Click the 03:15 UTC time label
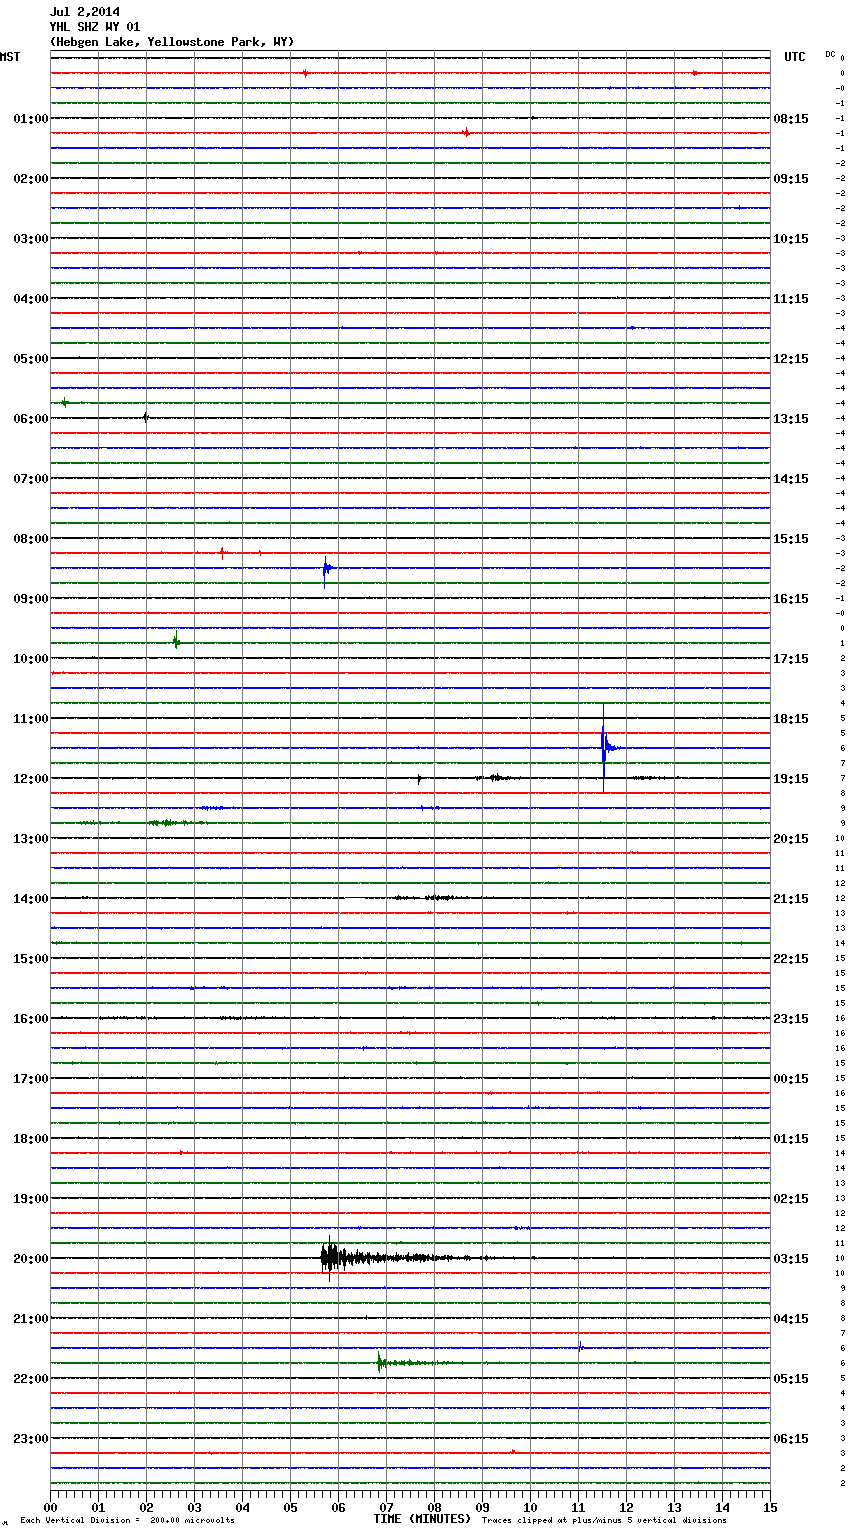Viewport: 850px width, 1534px height. coord(791,1258)
